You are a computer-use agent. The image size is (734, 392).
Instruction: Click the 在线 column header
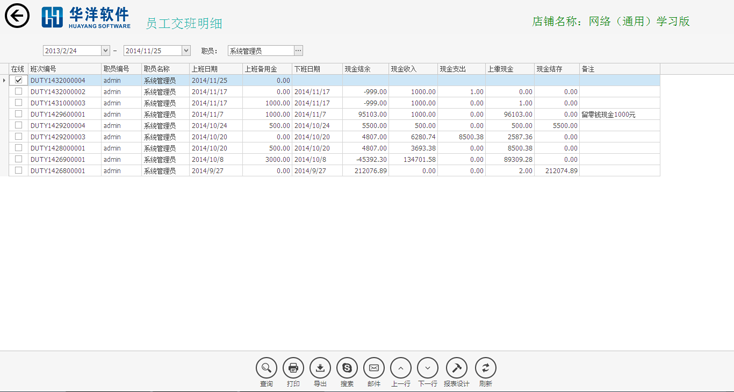(18, 69)
